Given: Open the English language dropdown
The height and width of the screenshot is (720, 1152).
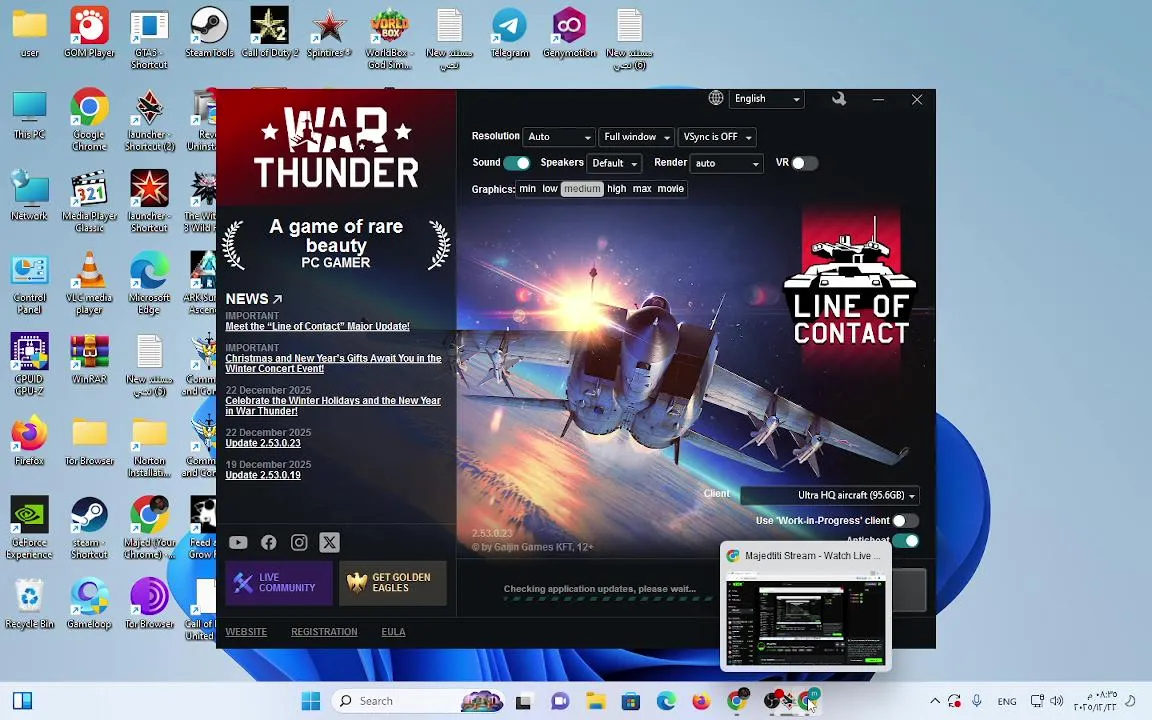Looking at the screenshot, I should click(766, 98).
